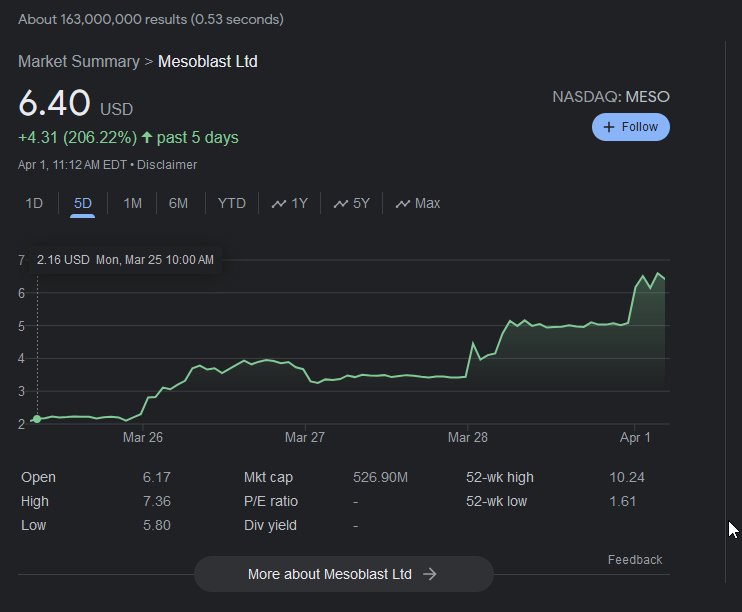Click the Market Summary breadcrumb link
The height and width of the screenshot is (612, 742).
79,62
